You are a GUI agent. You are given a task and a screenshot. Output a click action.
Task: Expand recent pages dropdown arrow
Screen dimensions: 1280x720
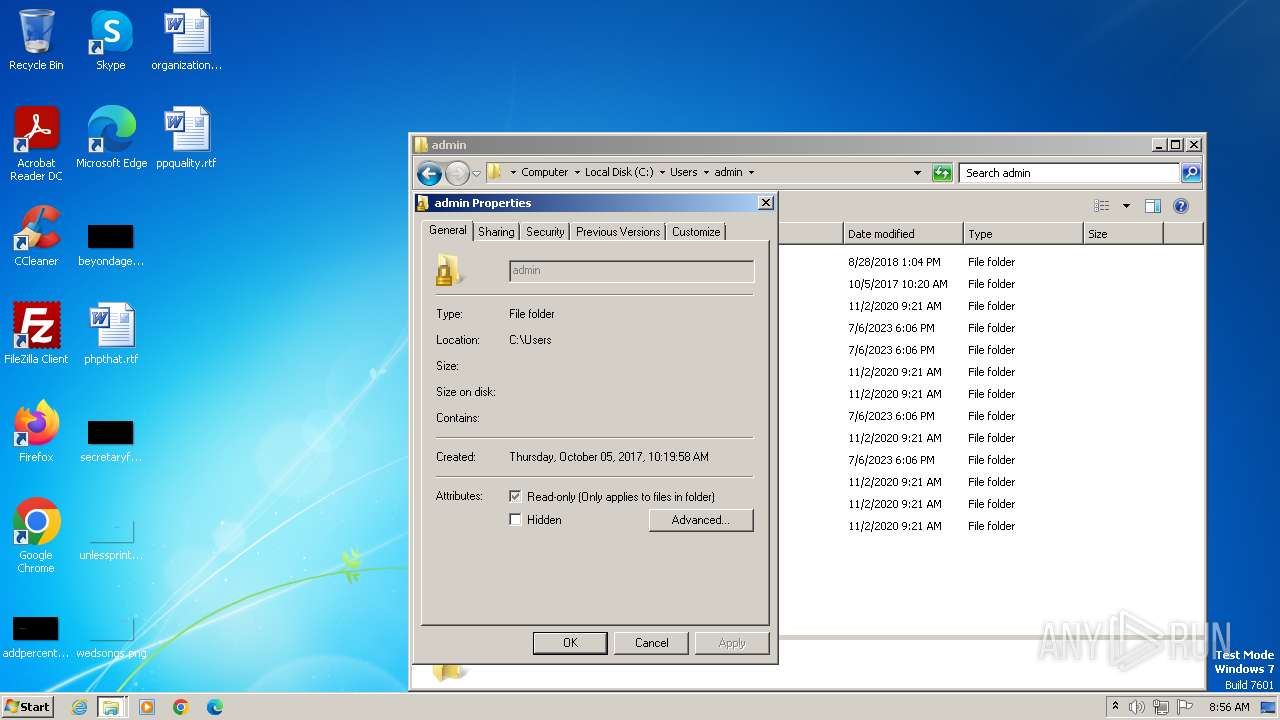477,173
